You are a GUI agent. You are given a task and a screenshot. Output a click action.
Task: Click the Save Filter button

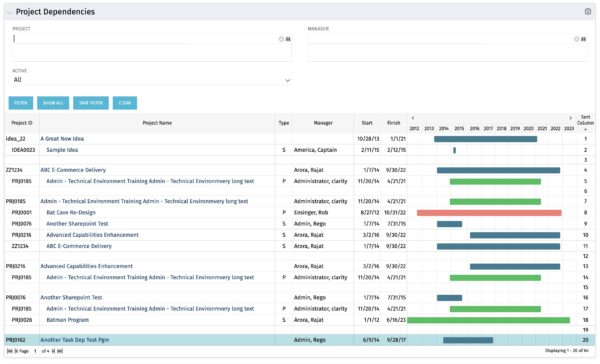[x=91, y=103]
